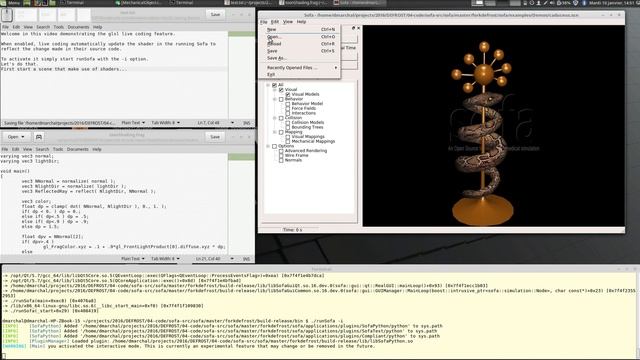Viewport: 640px width, 360px height.
Task: Click Save button in top editor
Action: coord(215,15)
